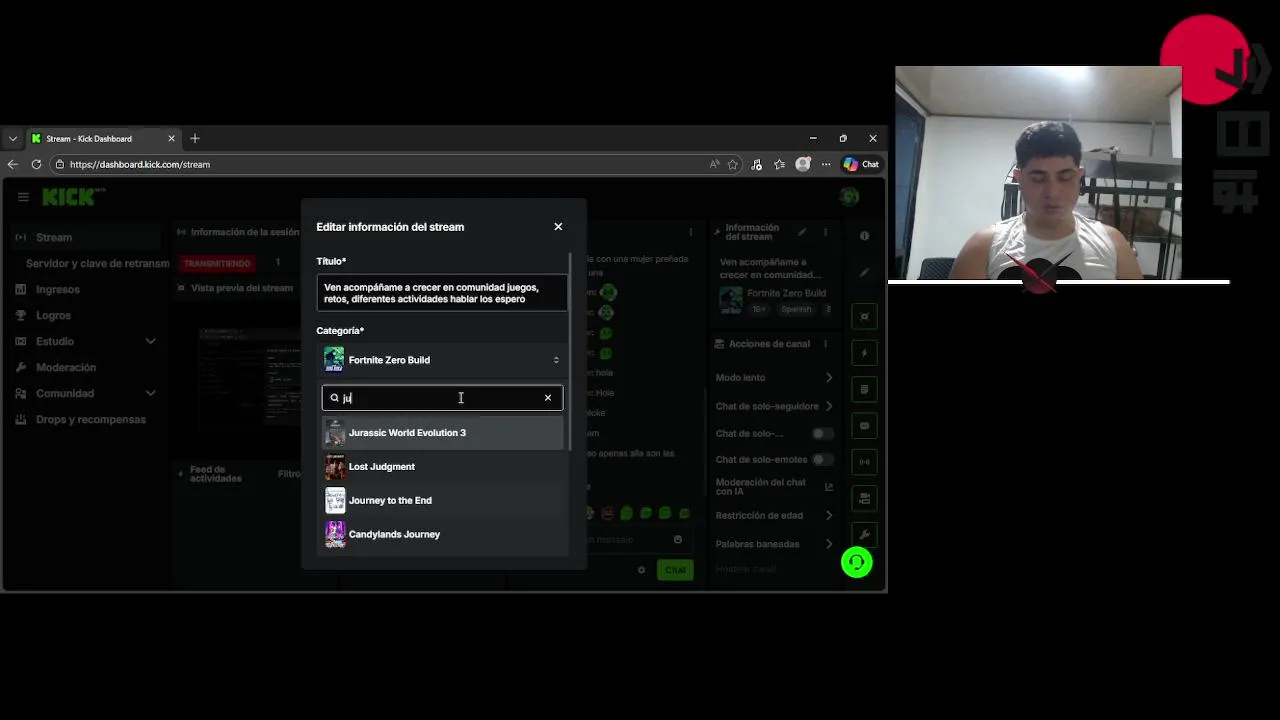Screen dimensions: 1280x720
Task: Select Lost Judgment from category results
Action: point(442,467)
